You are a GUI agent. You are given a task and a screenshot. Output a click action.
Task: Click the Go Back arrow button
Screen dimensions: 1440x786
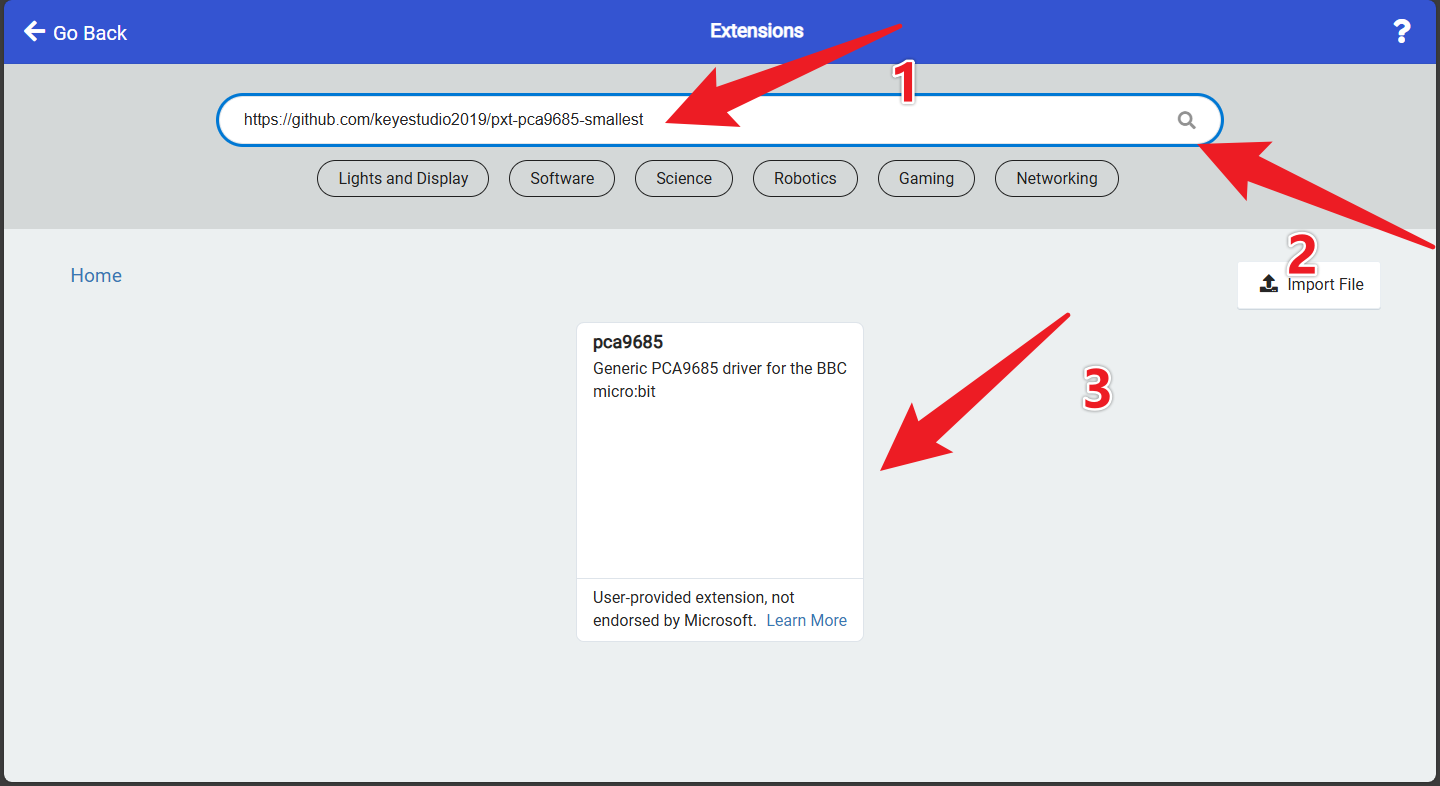(x=76, y=32)
